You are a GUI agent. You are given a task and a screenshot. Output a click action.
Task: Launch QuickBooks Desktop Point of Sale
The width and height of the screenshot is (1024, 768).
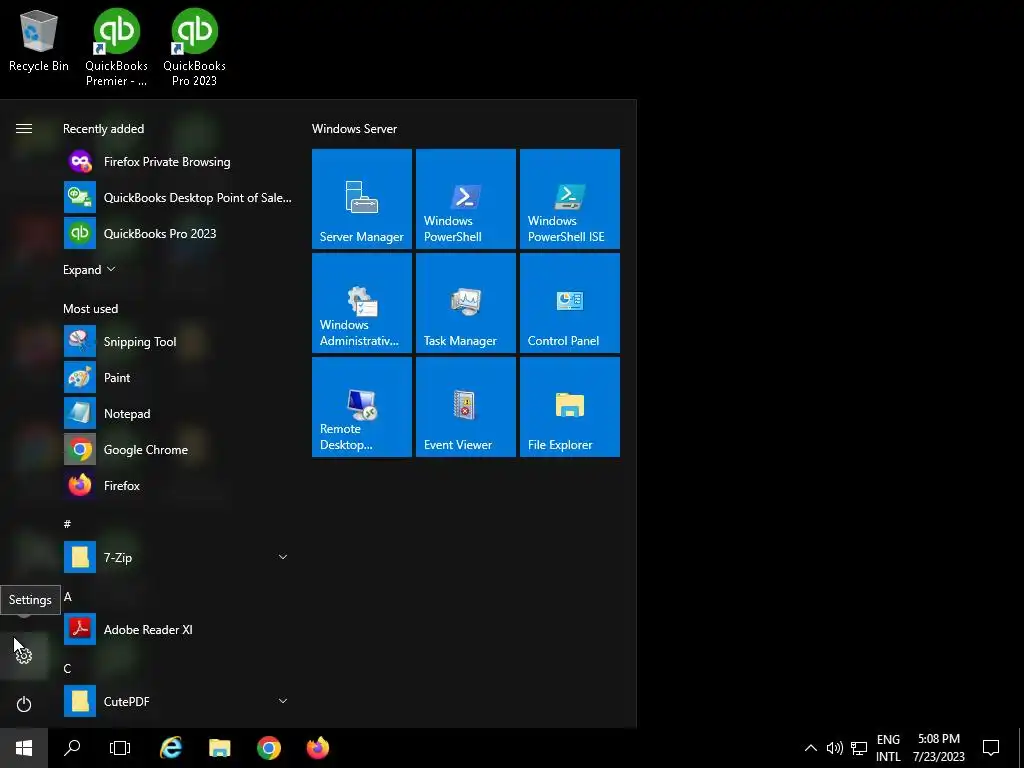click(178, 197)
